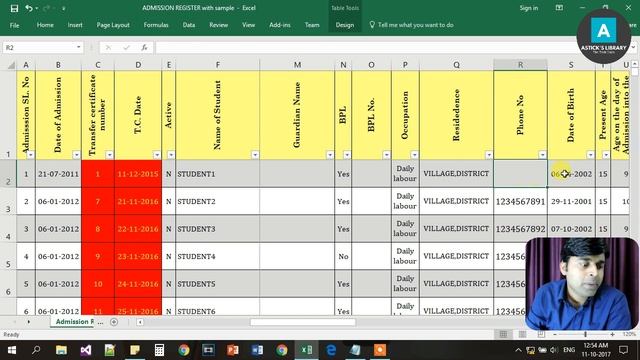Image resolution: width=640 pixels, height=360 pixels.
Task: Click the Admission sheet tab
Action: click(73, 322)
